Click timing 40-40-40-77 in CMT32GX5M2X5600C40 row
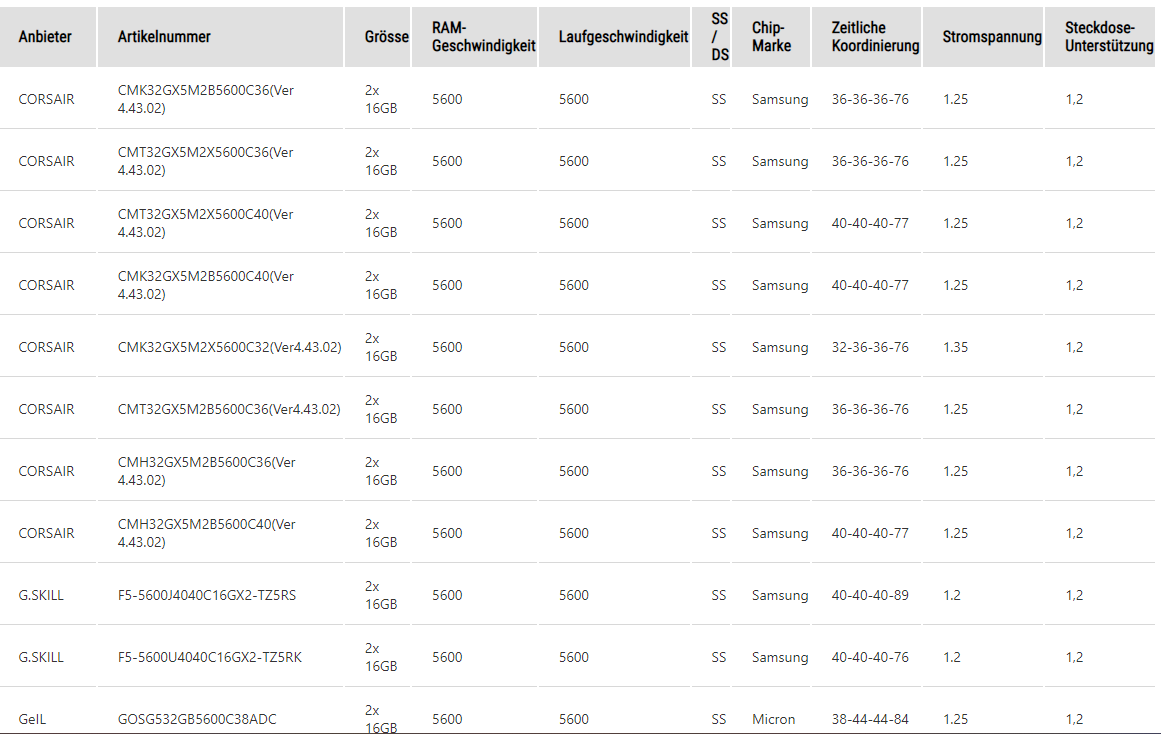This screenshot has width=1161, height=734. tap(870, 224)
